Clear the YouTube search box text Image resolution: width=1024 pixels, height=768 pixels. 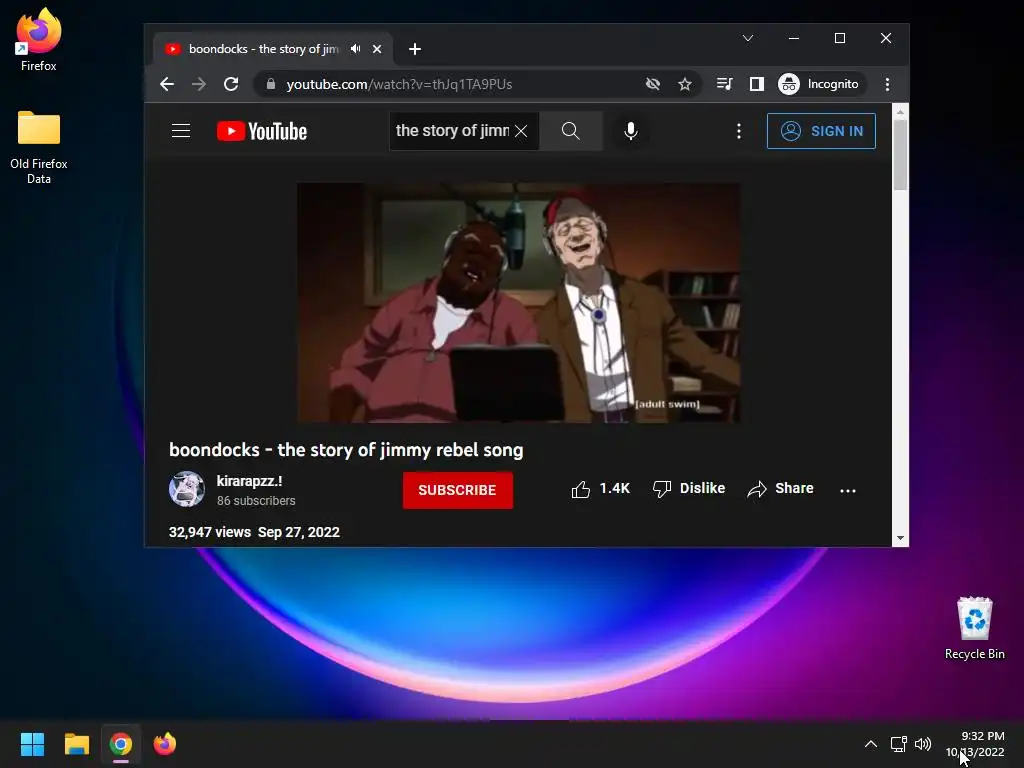coord(520,131)
